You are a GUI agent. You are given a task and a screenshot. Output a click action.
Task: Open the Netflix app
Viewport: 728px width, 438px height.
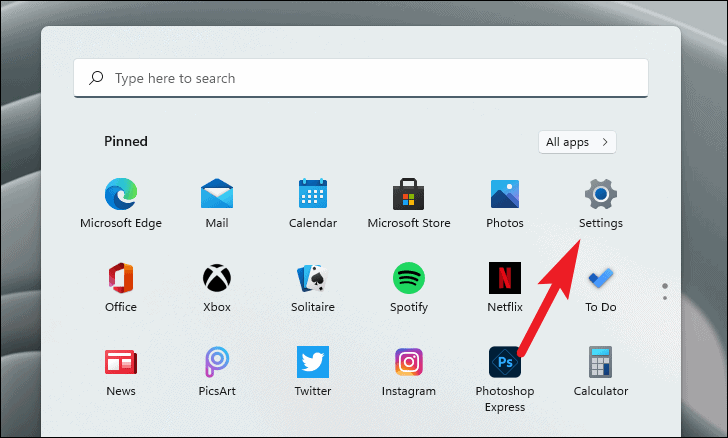click(505, 287)
